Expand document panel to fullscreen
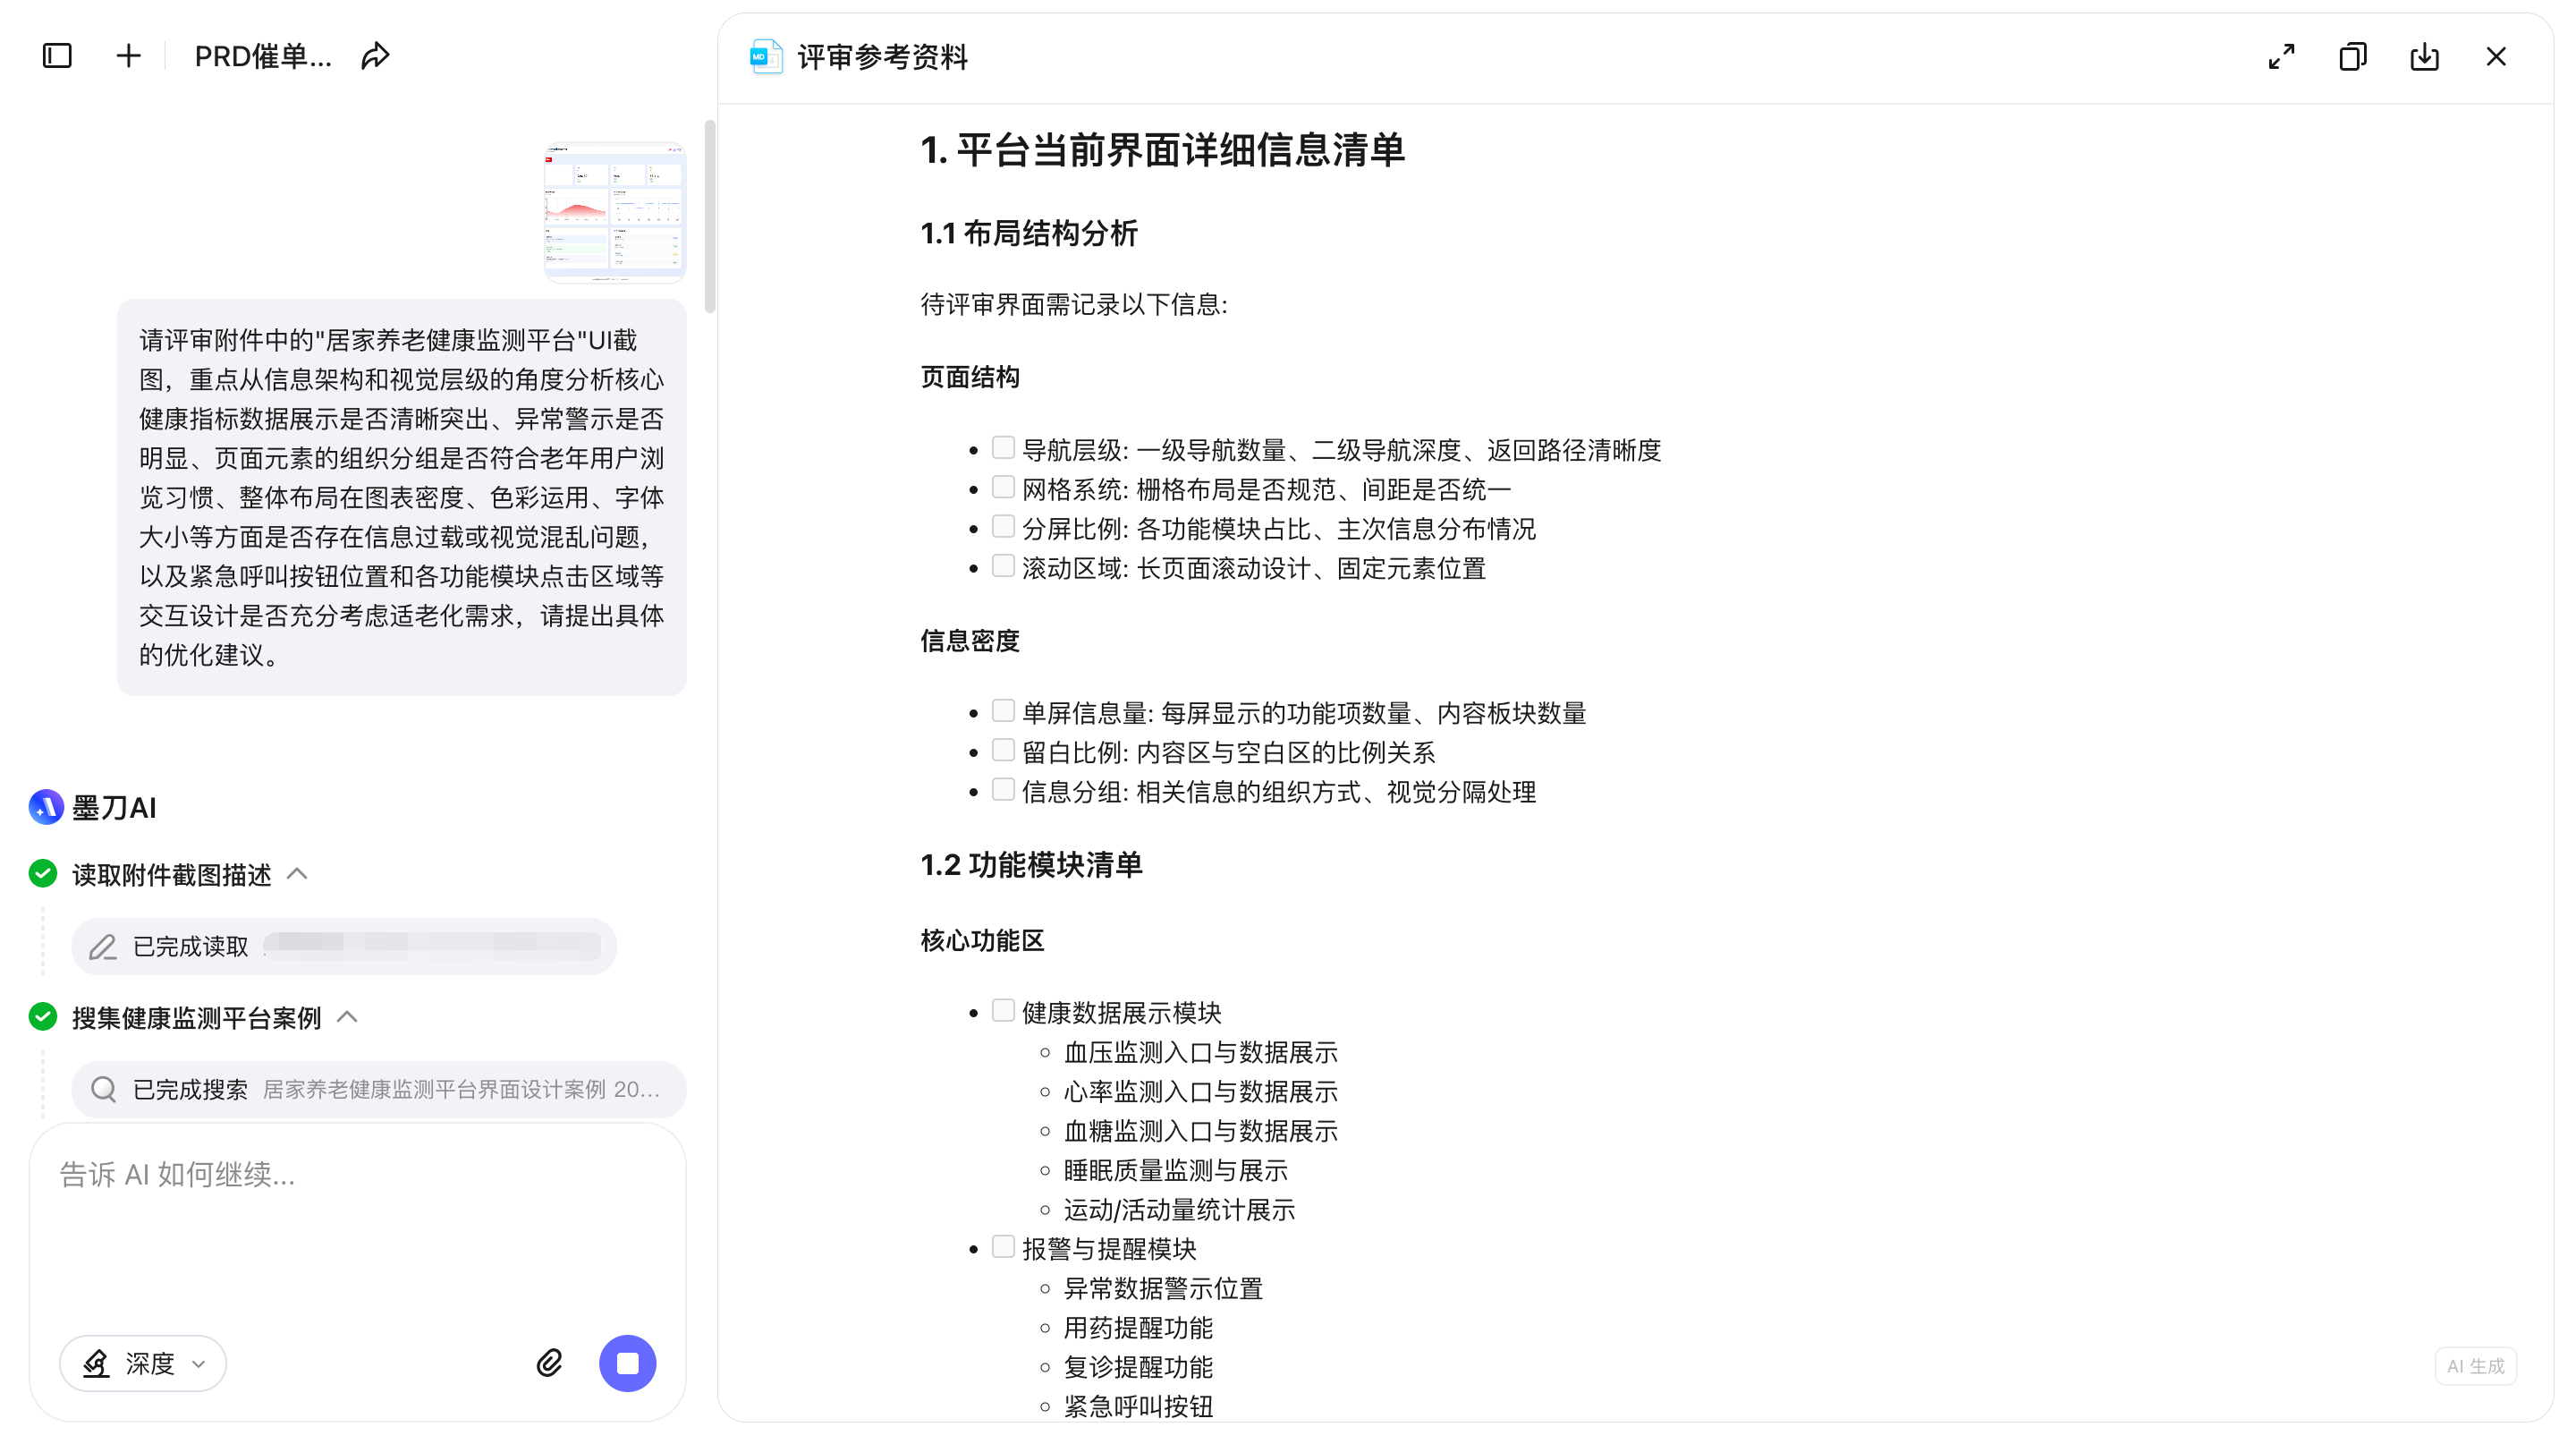Image resolution: width=2576 pixels, height=1444 pixels. pyautogui.click(x=2281, y=57)
